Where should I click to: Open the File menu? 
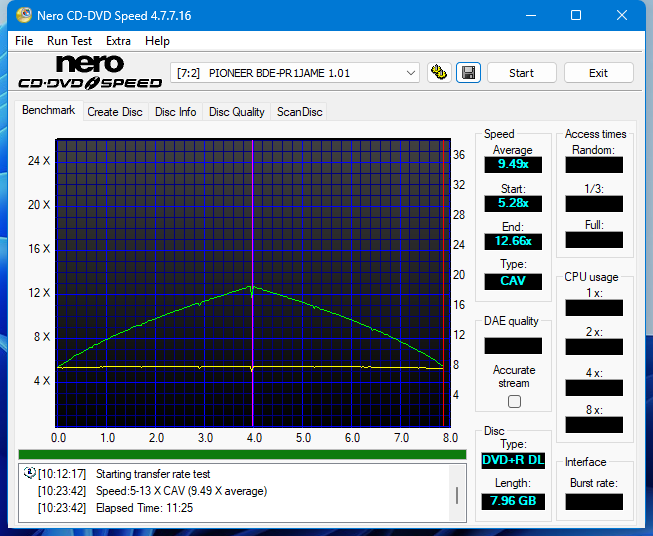pos(24,41)
